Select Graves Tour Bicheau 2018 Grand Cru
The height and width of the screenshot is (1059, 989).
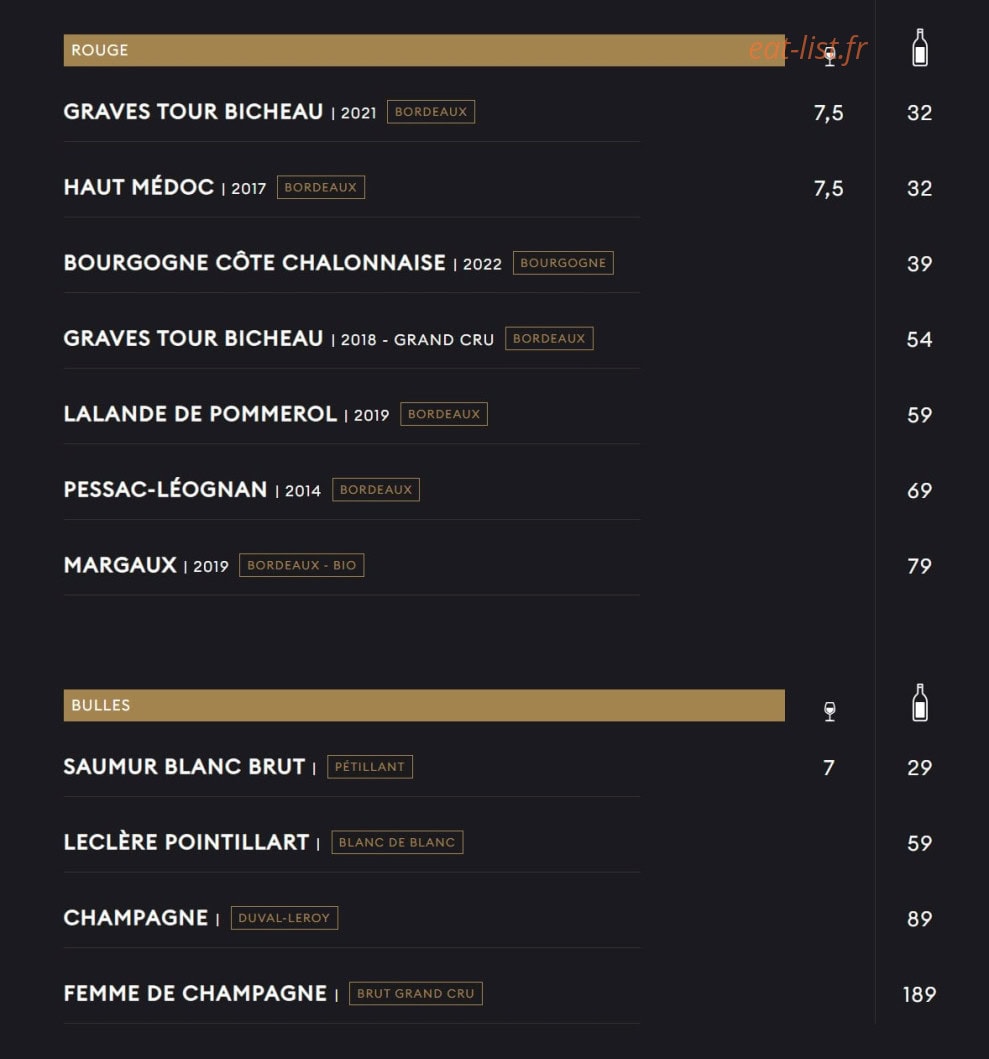point(278,338)
